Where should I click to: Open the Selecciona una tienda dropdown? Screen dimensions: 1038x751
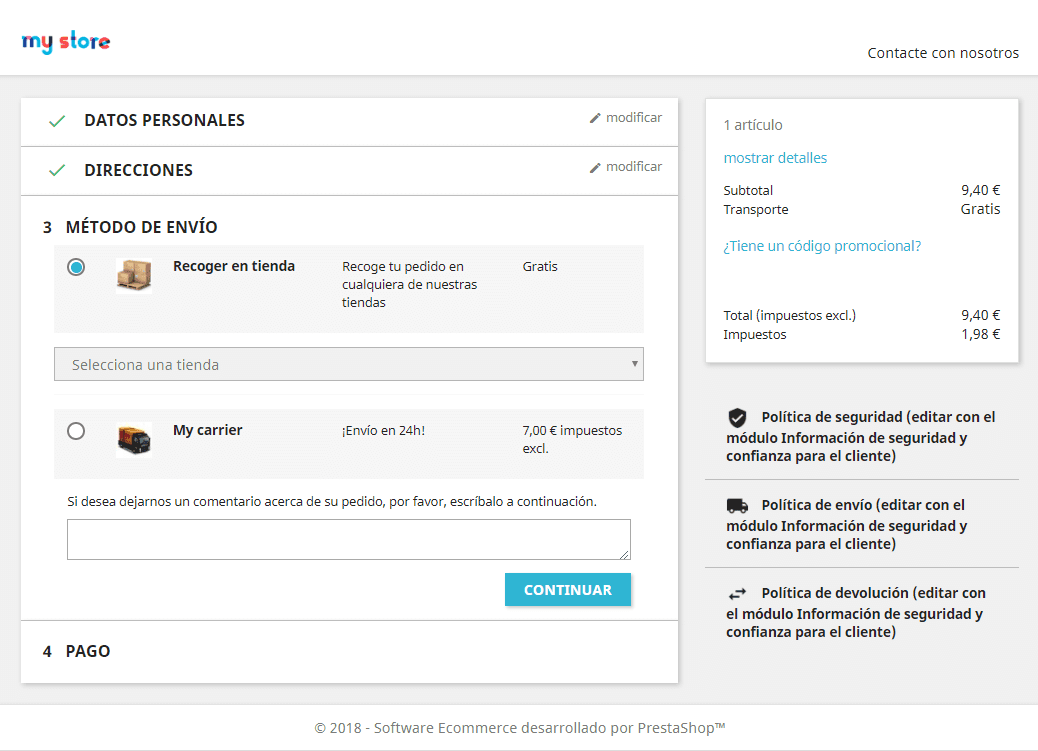(x=348, y=364)
